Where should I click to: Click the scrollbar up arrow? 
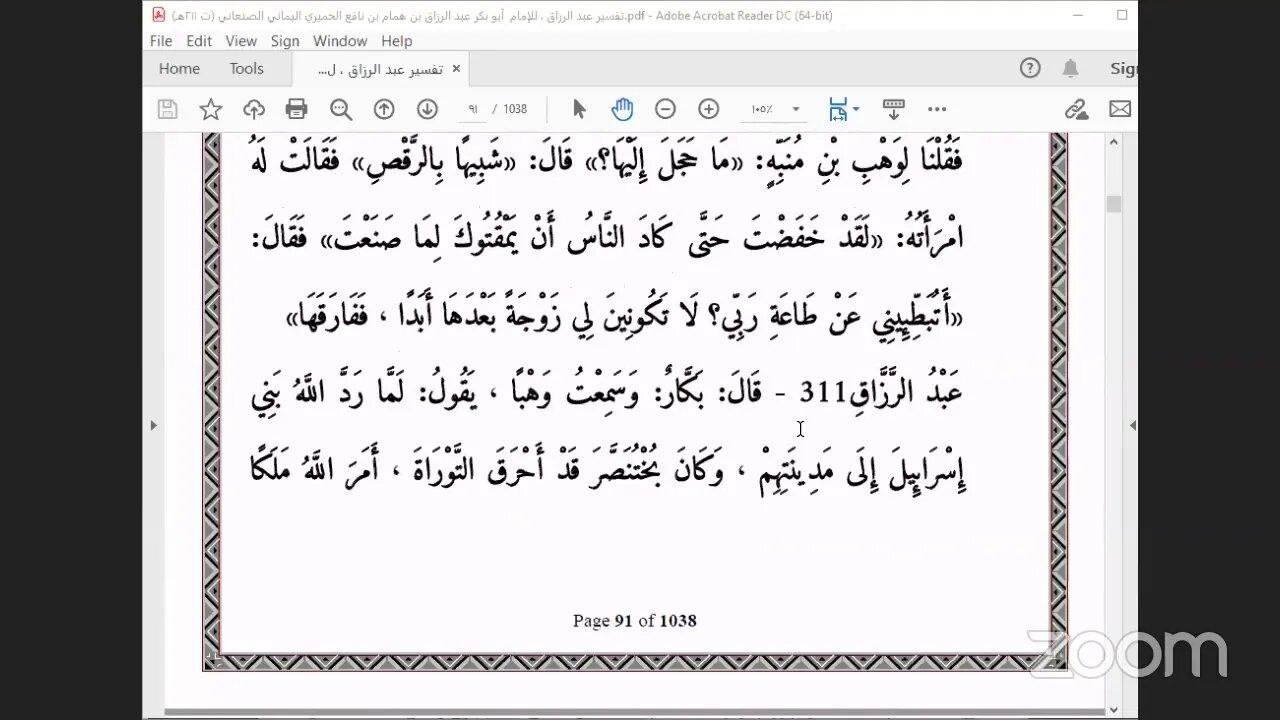(1114, 141)
